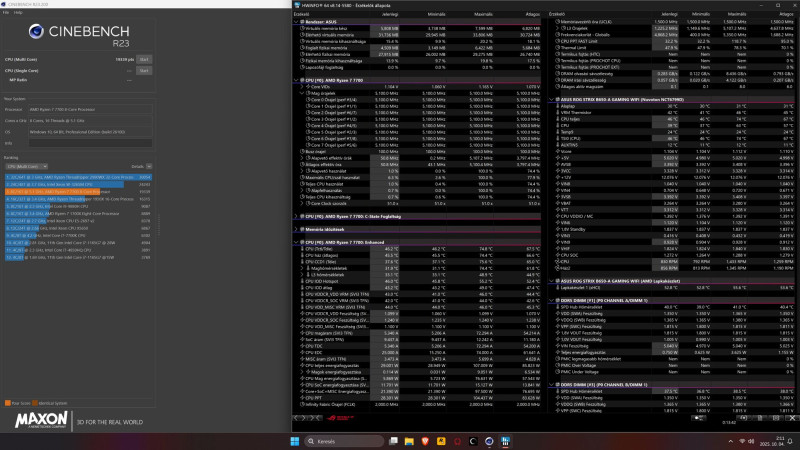
Task: Open File Explorer from the taskbar
Action: 409,441
